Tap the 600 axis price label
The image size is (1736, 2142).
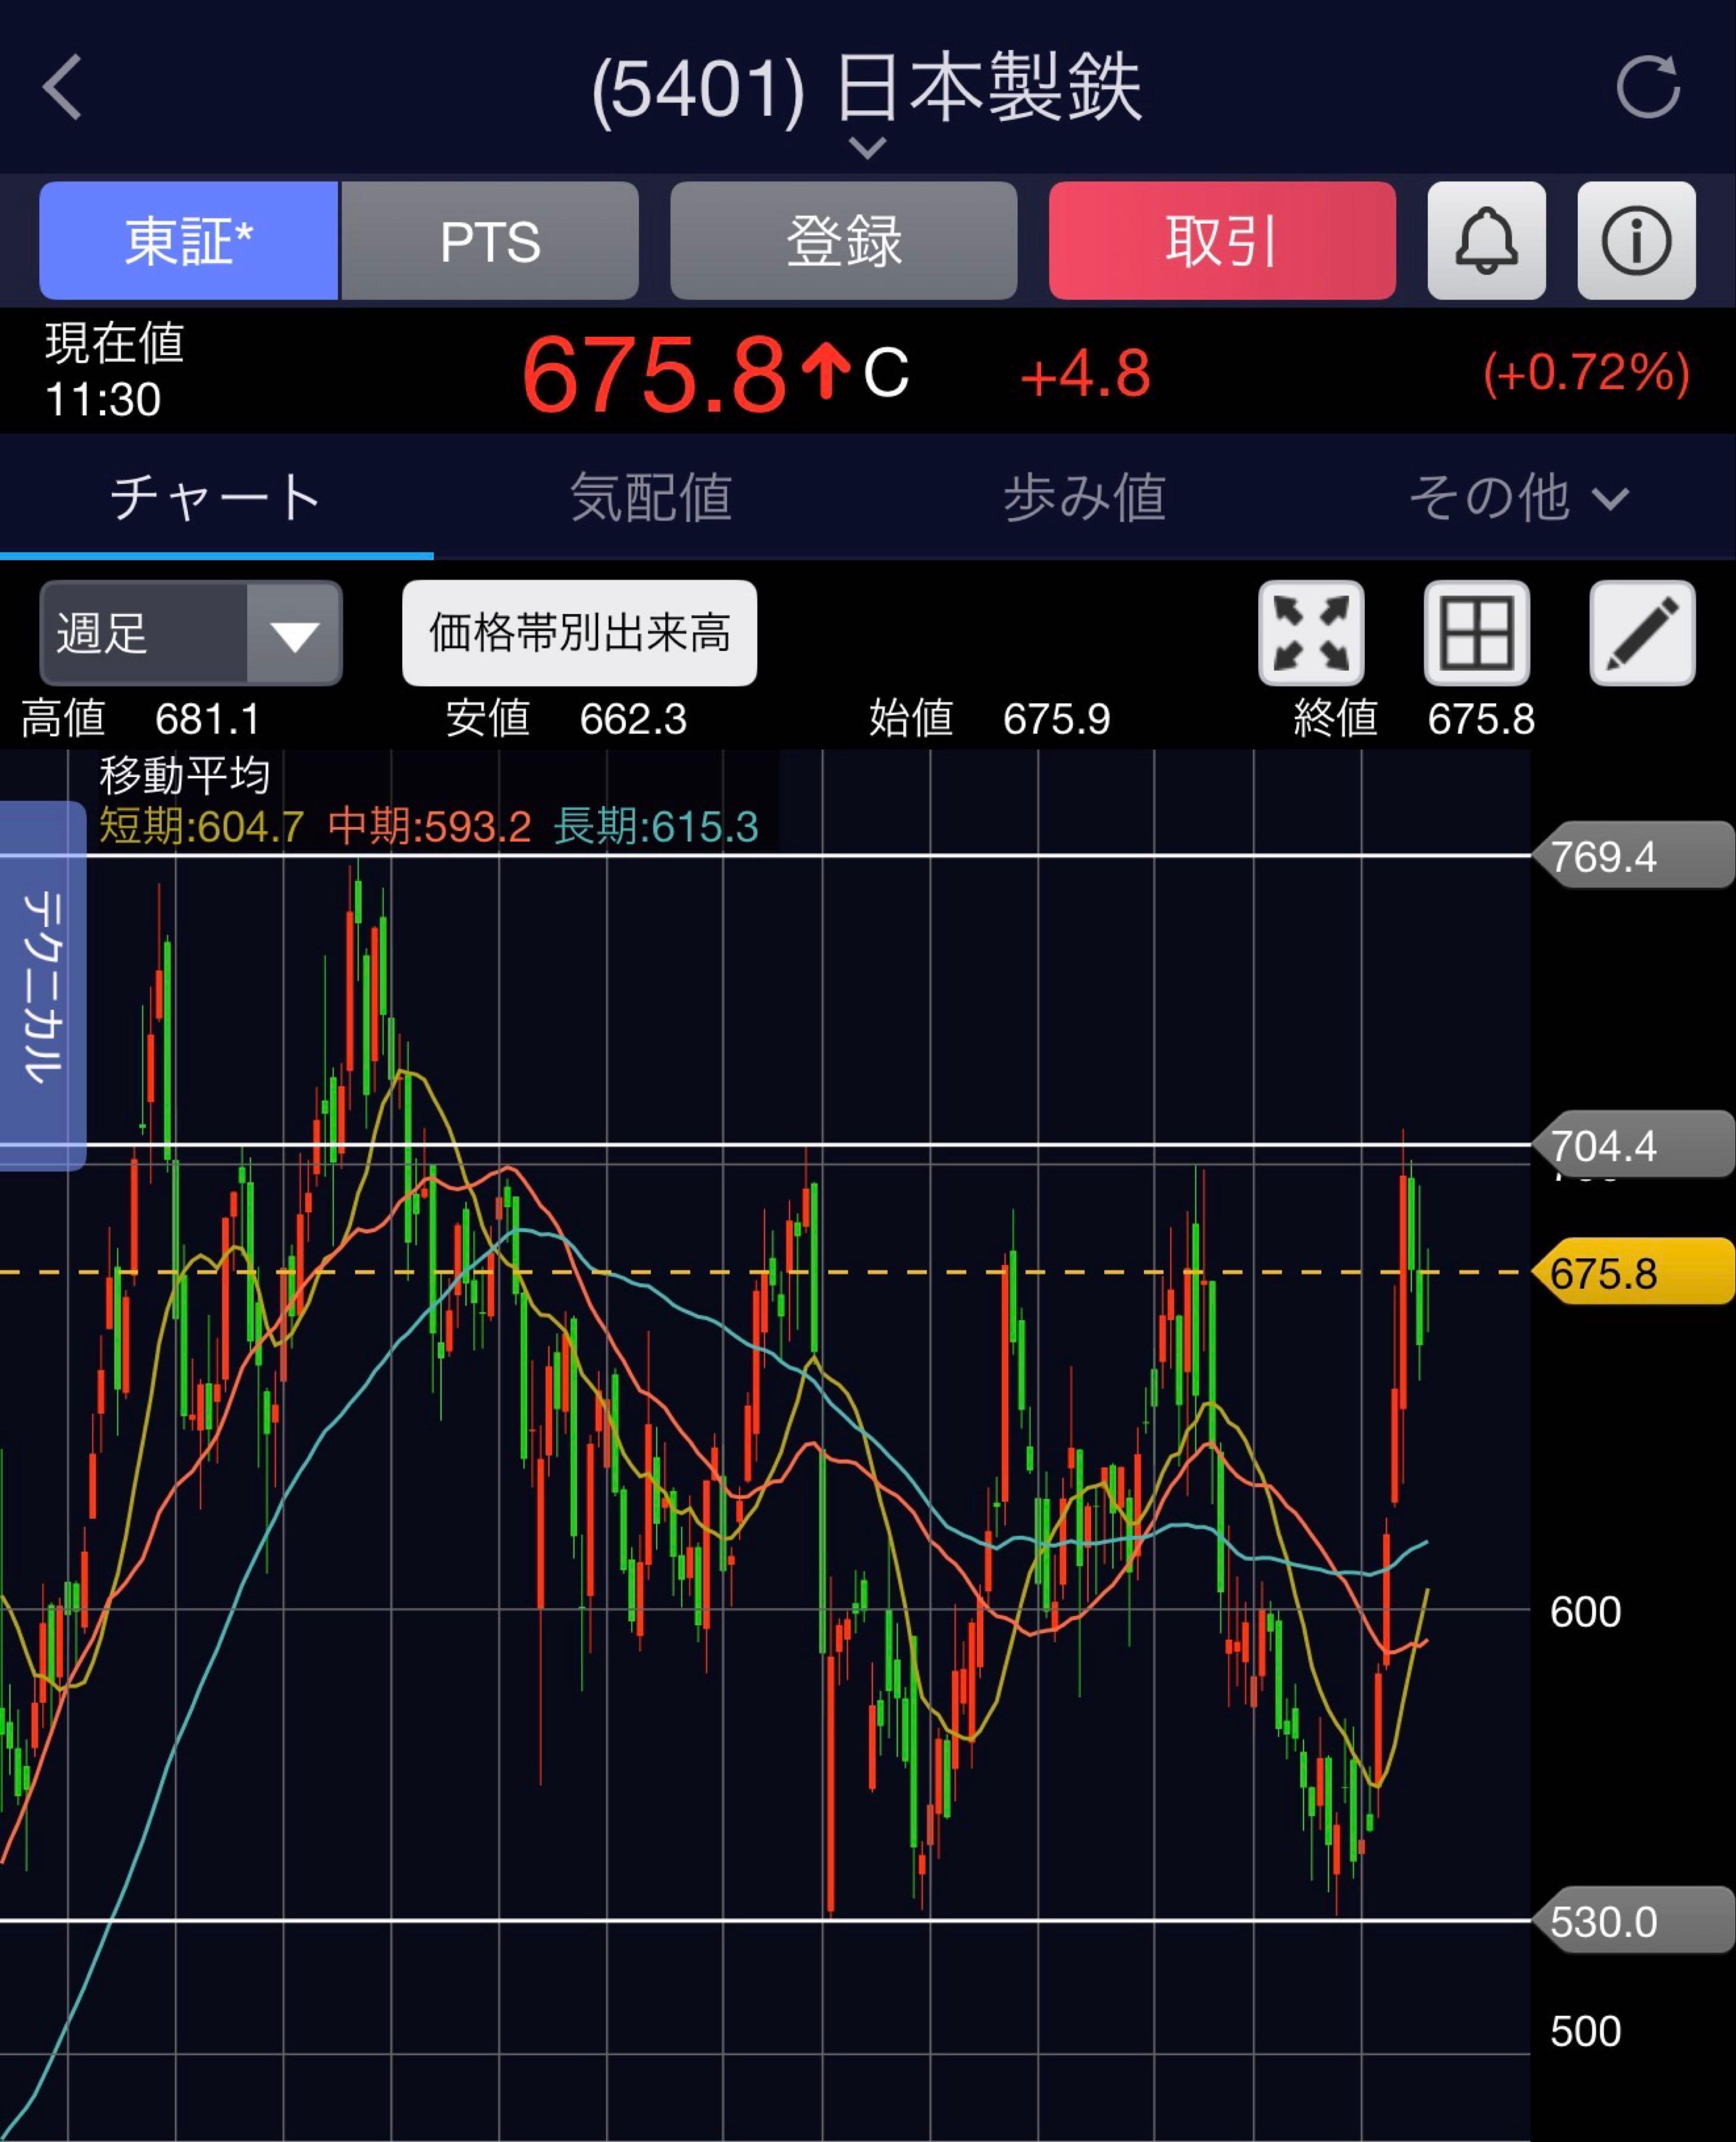tap(1585, 1612)
